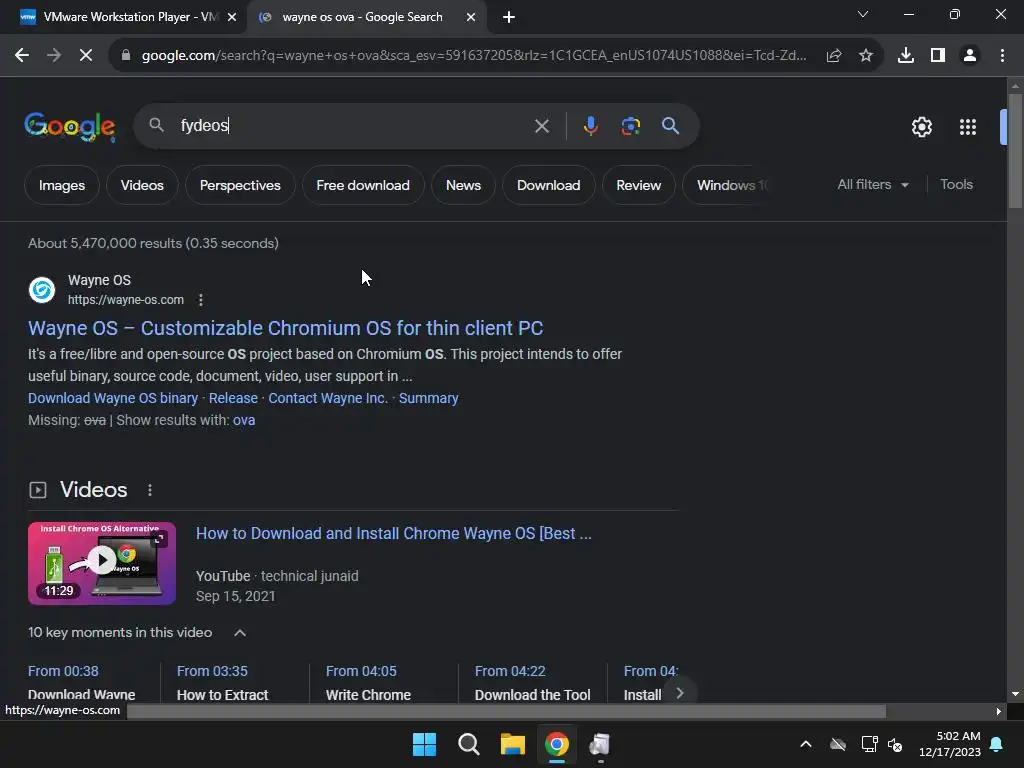Filter results by Videos
The image size is (1024, 768).
pos(142,185)
